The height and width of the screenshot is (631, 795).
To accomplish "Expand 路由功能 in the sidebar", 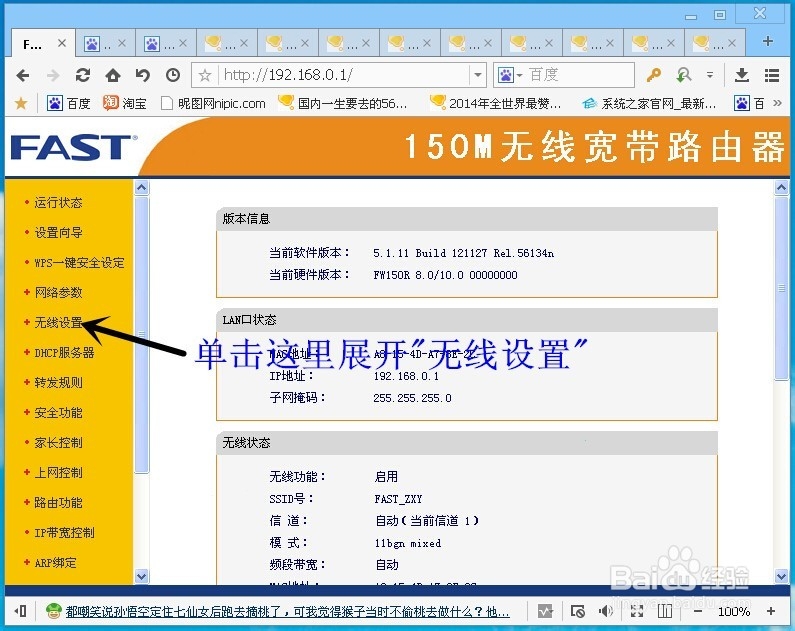I will click(58, 503).
